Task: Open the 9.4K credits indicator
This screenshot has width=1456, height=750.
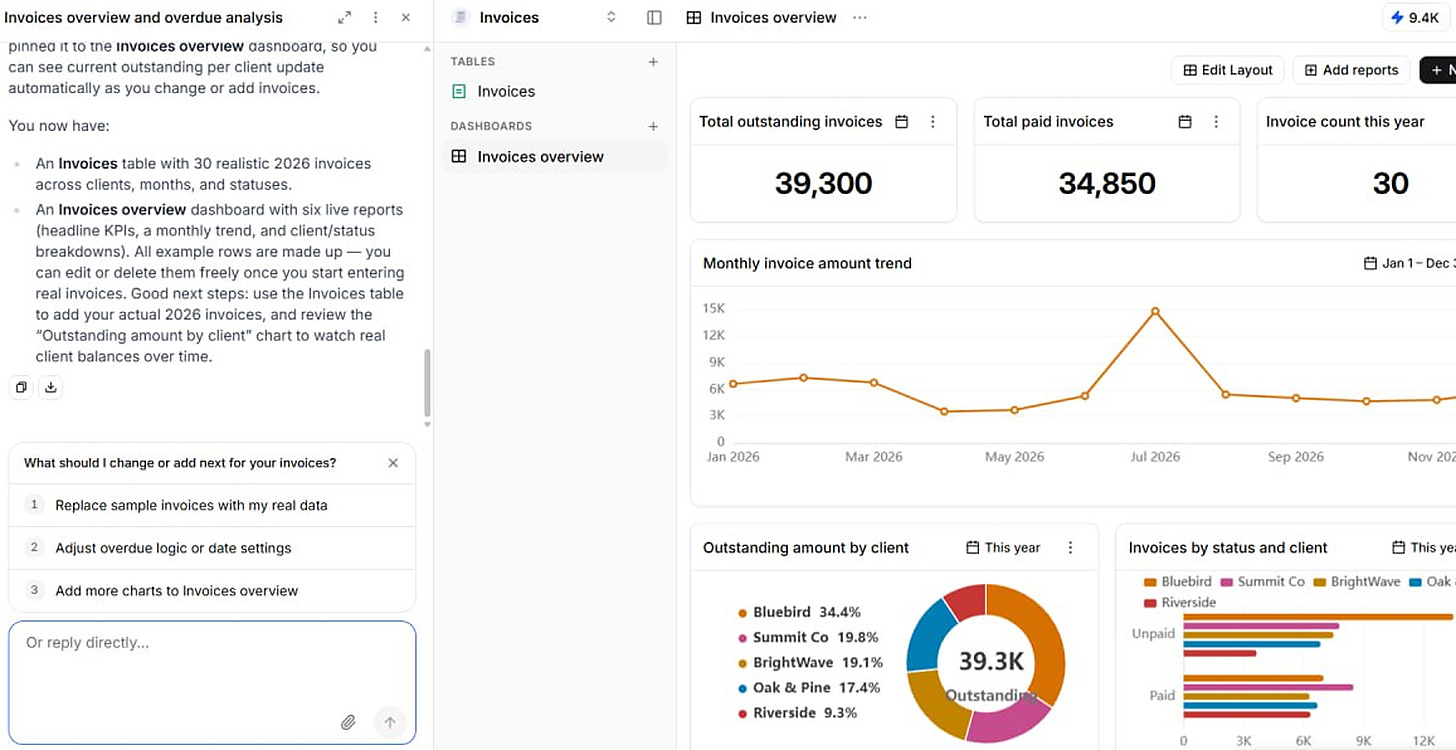Action: [1415, 17]
